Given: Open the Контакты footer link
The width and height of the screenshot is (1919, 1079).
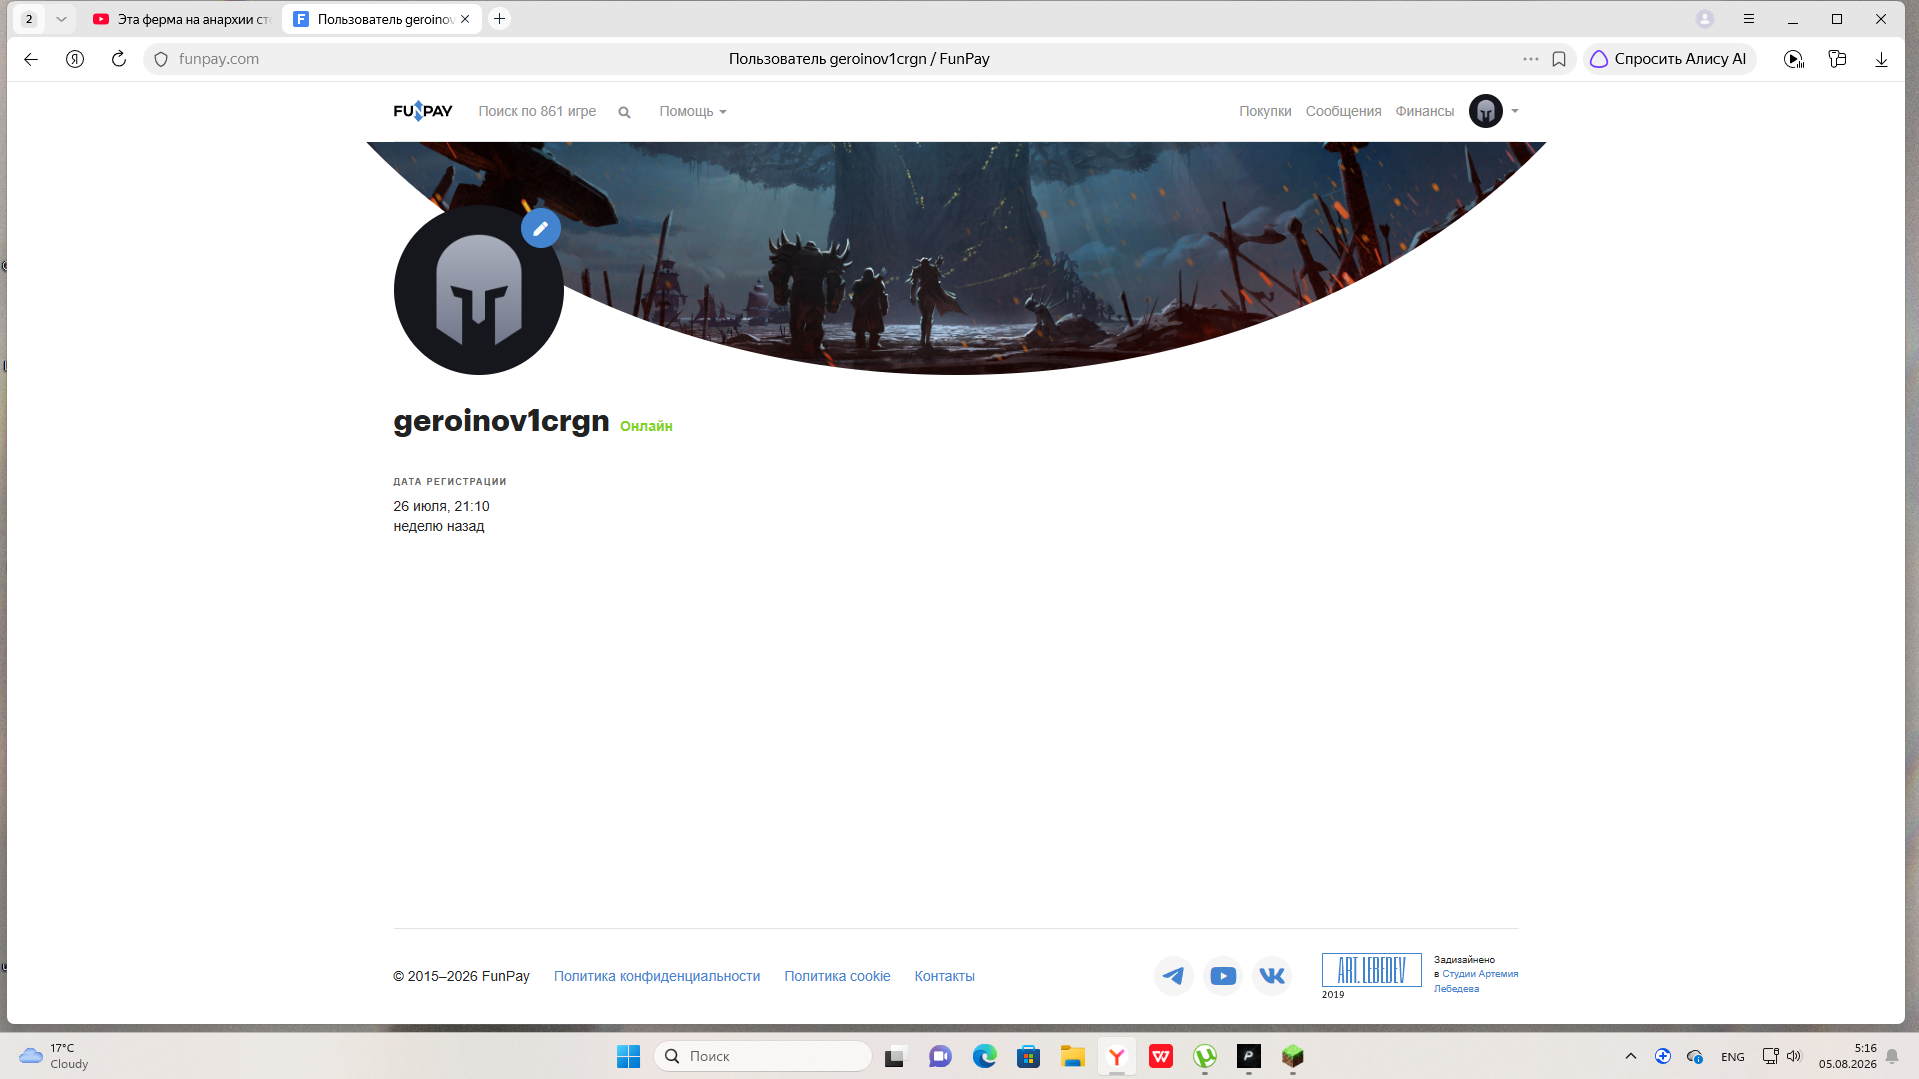Looking at the screenshot, I should click(x=944, y=977).
